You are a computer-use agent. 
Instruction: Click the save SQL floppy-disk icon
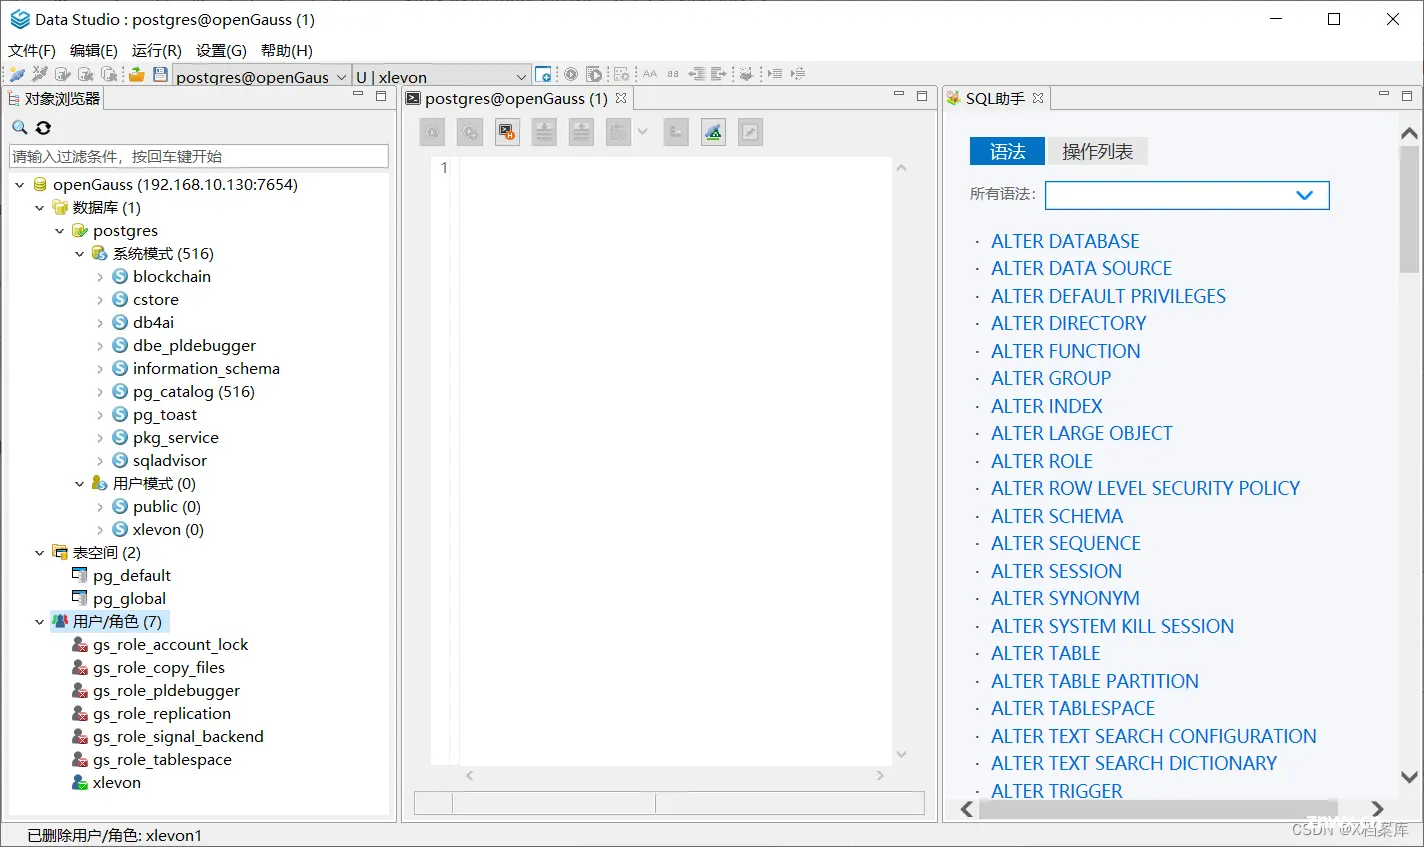tap(160, 75)
